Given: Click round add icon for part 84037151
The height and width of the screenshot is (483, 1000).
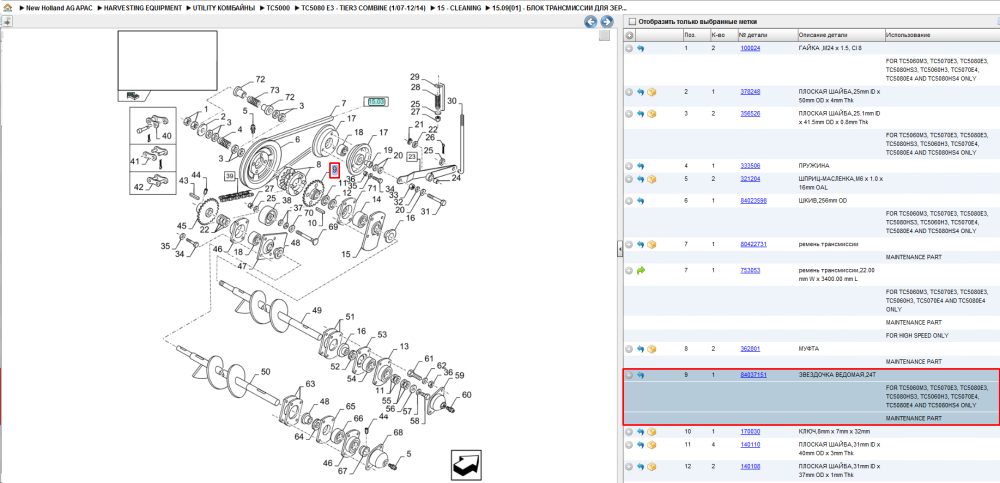Looking at the screenshot, I should pyautogui.click(x=629, y=375).
